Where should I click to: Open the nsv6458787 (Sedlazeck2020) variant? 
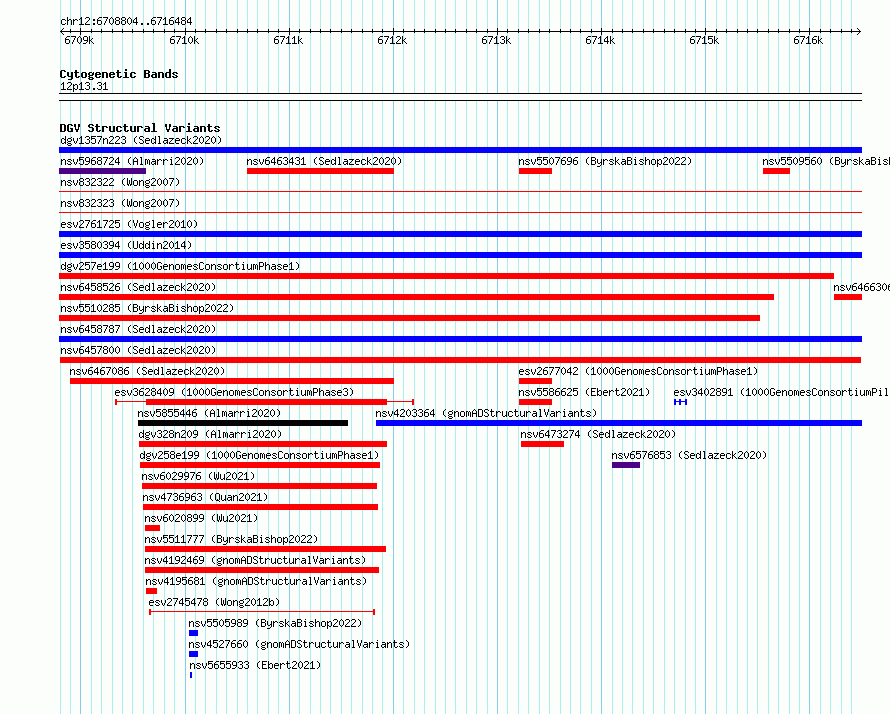(138, 329)
